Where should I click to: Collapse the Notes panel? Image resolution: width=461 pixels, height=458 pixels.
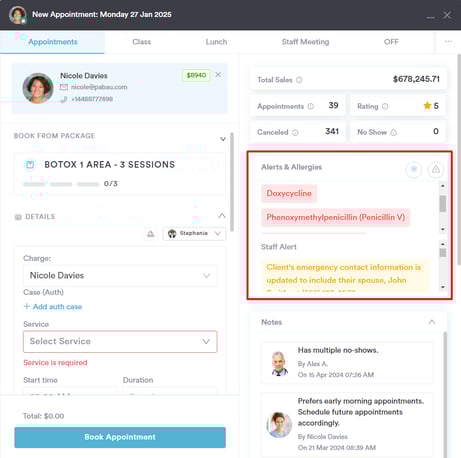[432, 322]
